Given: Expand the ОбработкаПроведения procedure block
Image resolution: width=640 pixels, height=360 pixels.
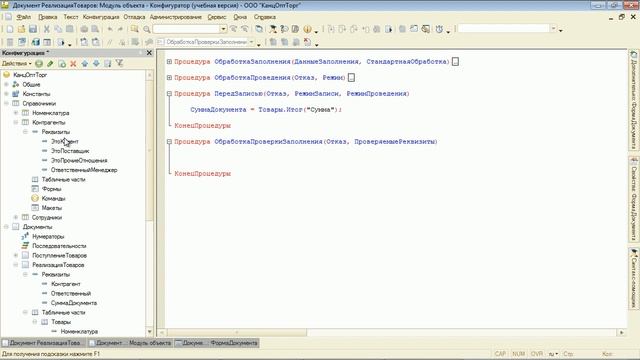Looking at the screenshot, I should (x=169, y=78).
